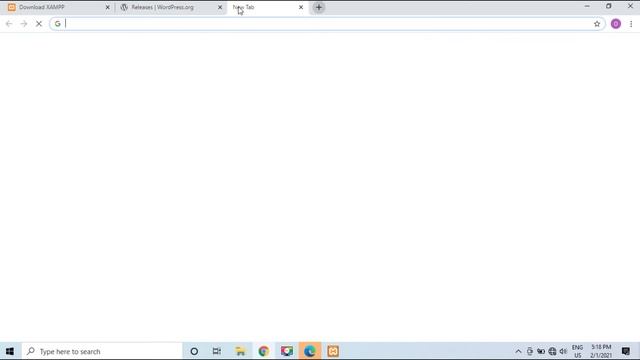Open the taskbar clock and date

[x=601, y=351]
